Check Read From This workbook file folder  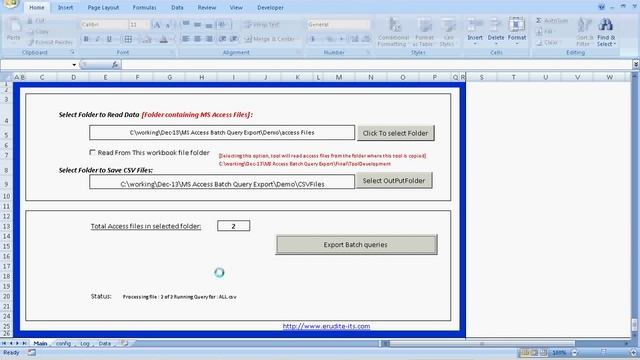(x=92, y=152)
